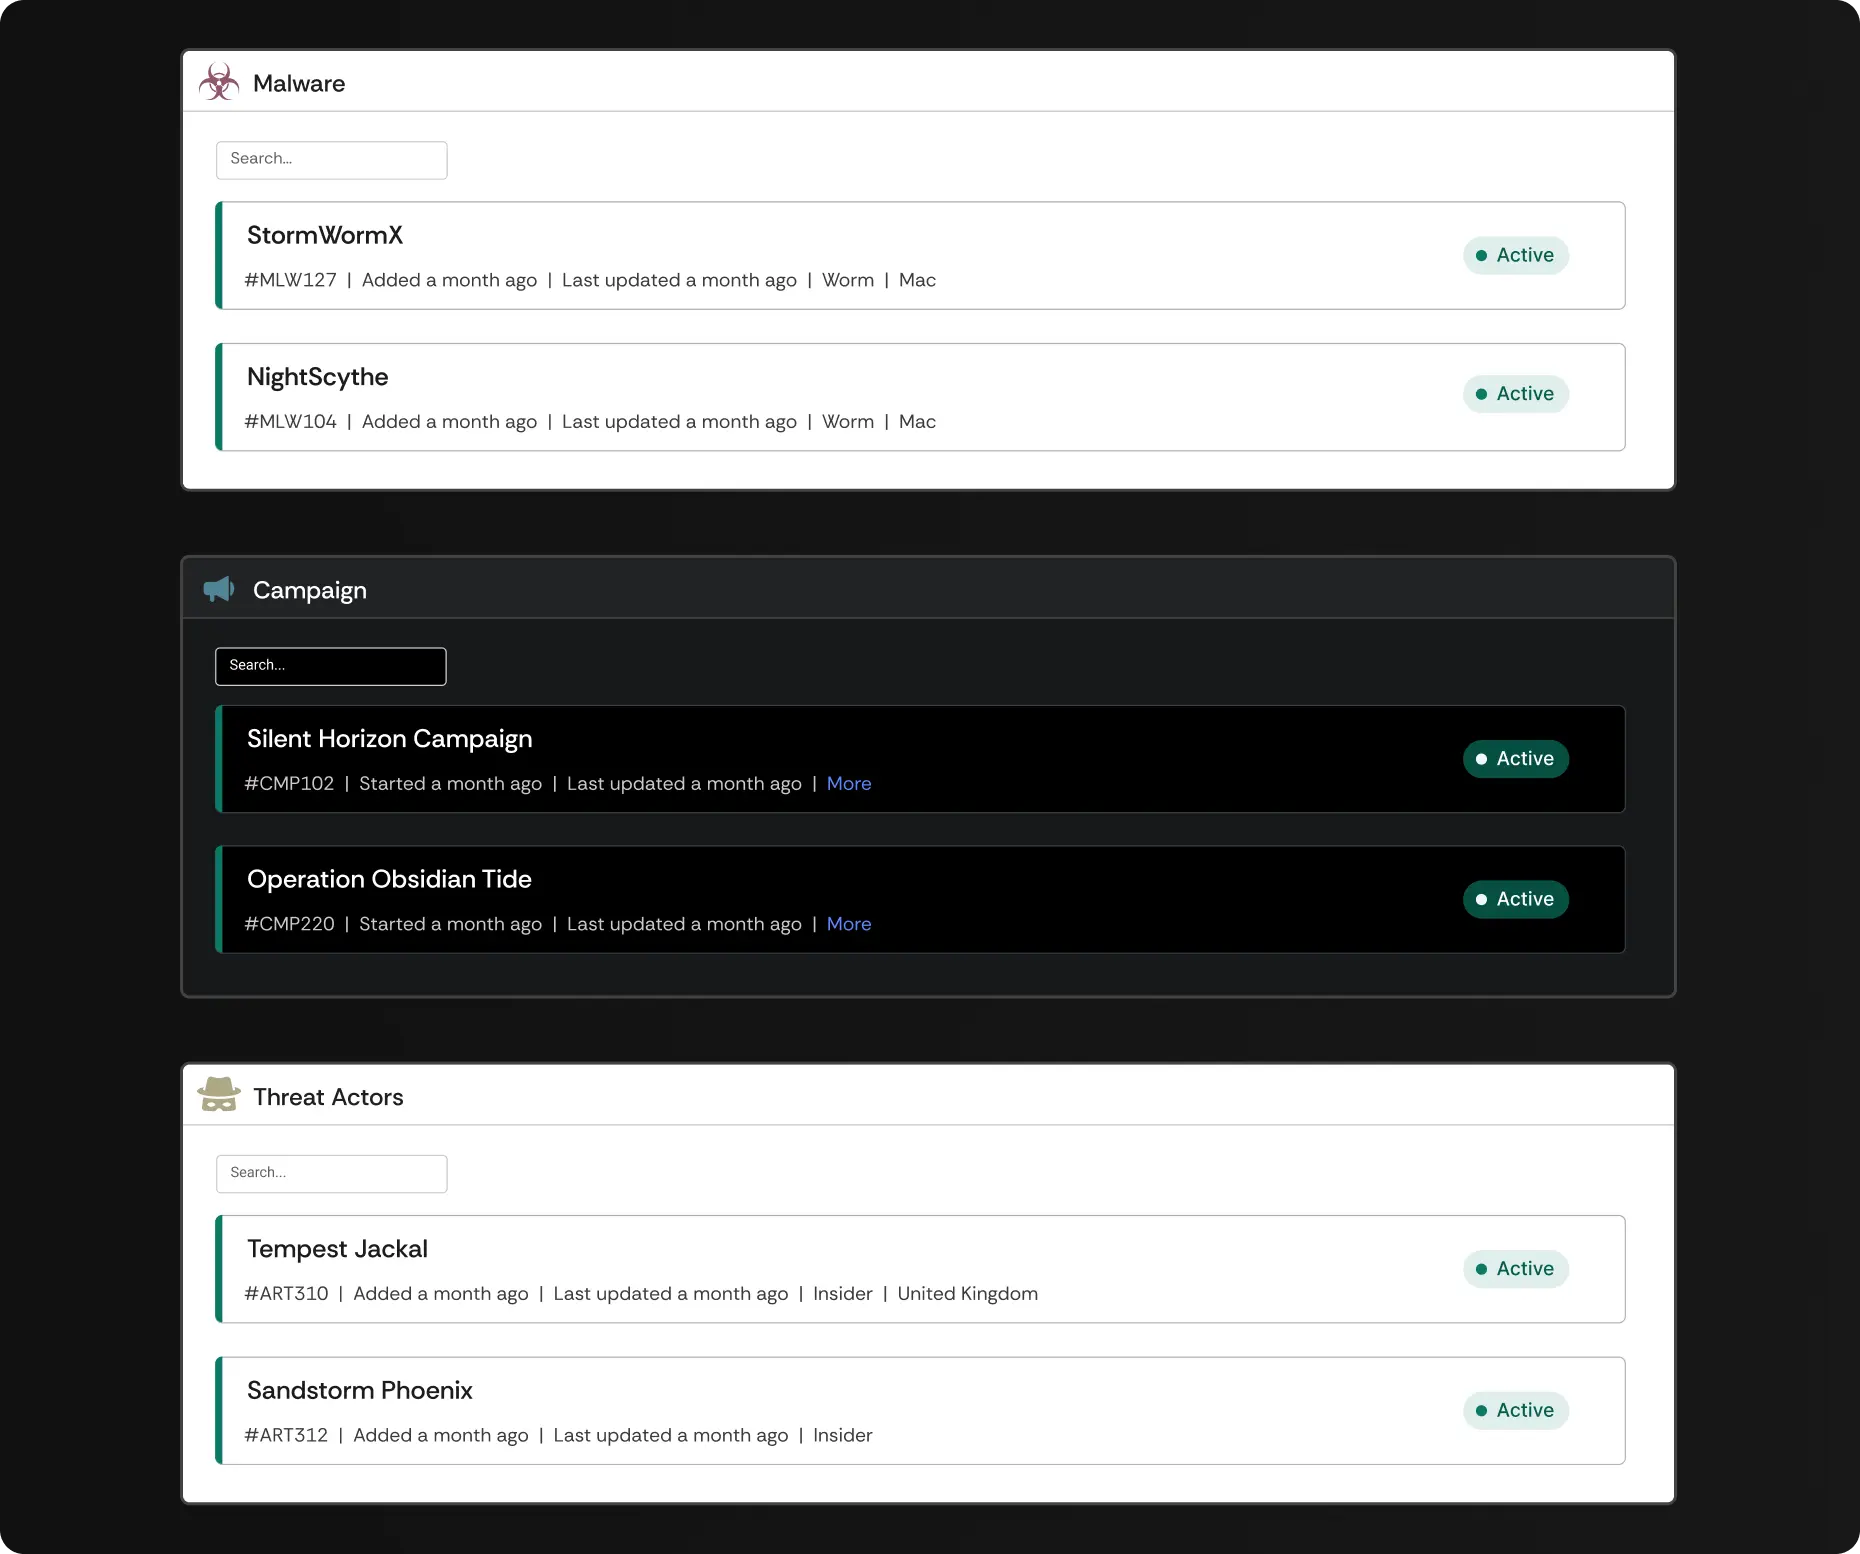1860x1554 pixels.
Task: Expand More for Operation Obsidian Tide
Action: point(848,924)
